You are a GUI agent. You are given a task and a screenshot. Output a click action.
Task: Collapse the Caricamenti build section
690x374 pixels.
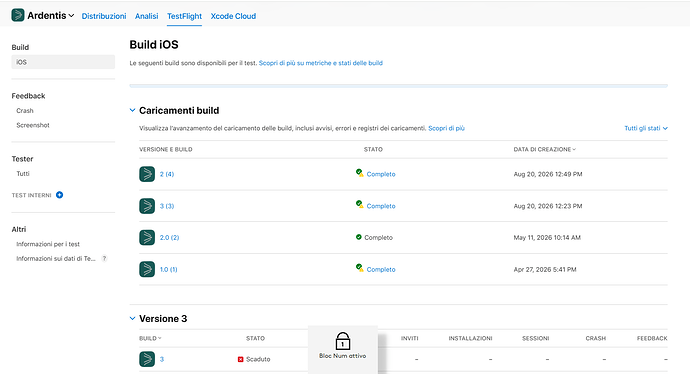click(x=132, y=110)
